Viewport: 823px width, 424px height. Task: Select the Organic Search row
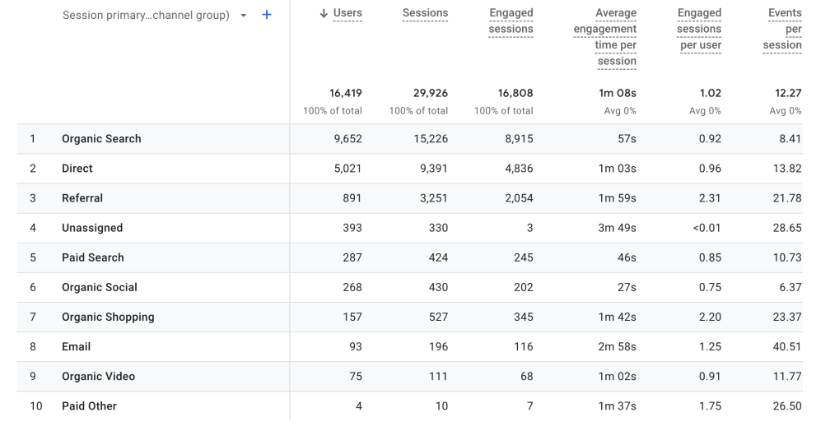click(101, 139)
